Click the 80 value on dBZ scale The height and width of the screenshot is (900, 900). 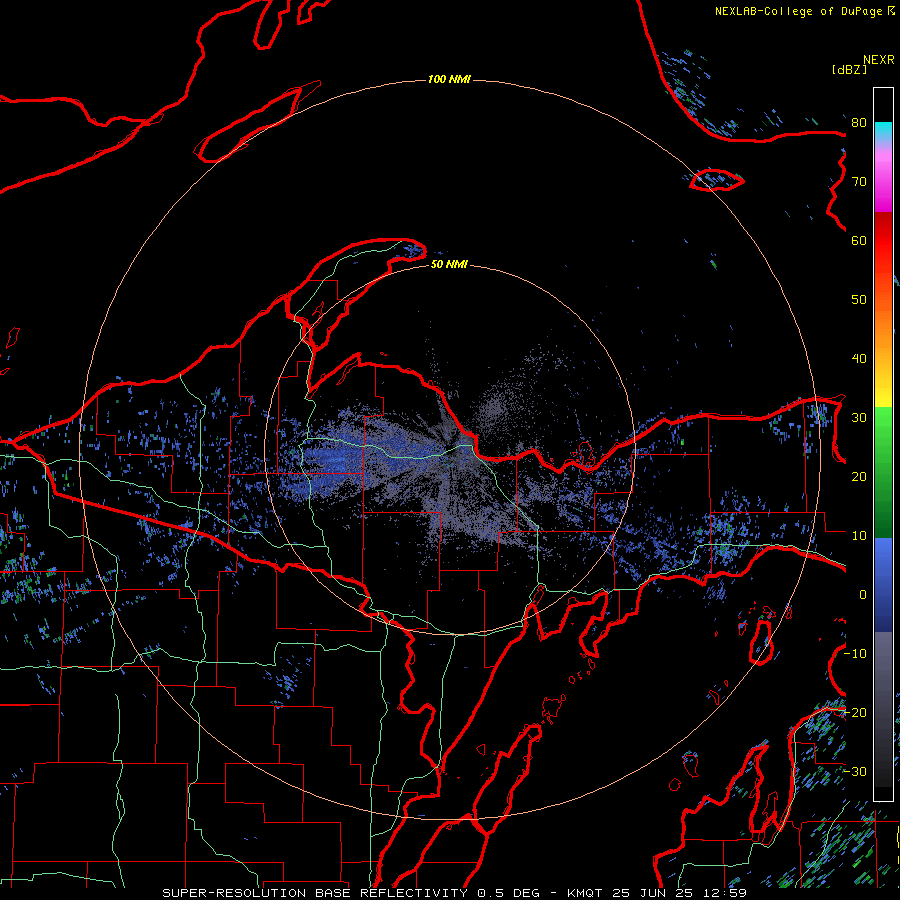(859, 123)
